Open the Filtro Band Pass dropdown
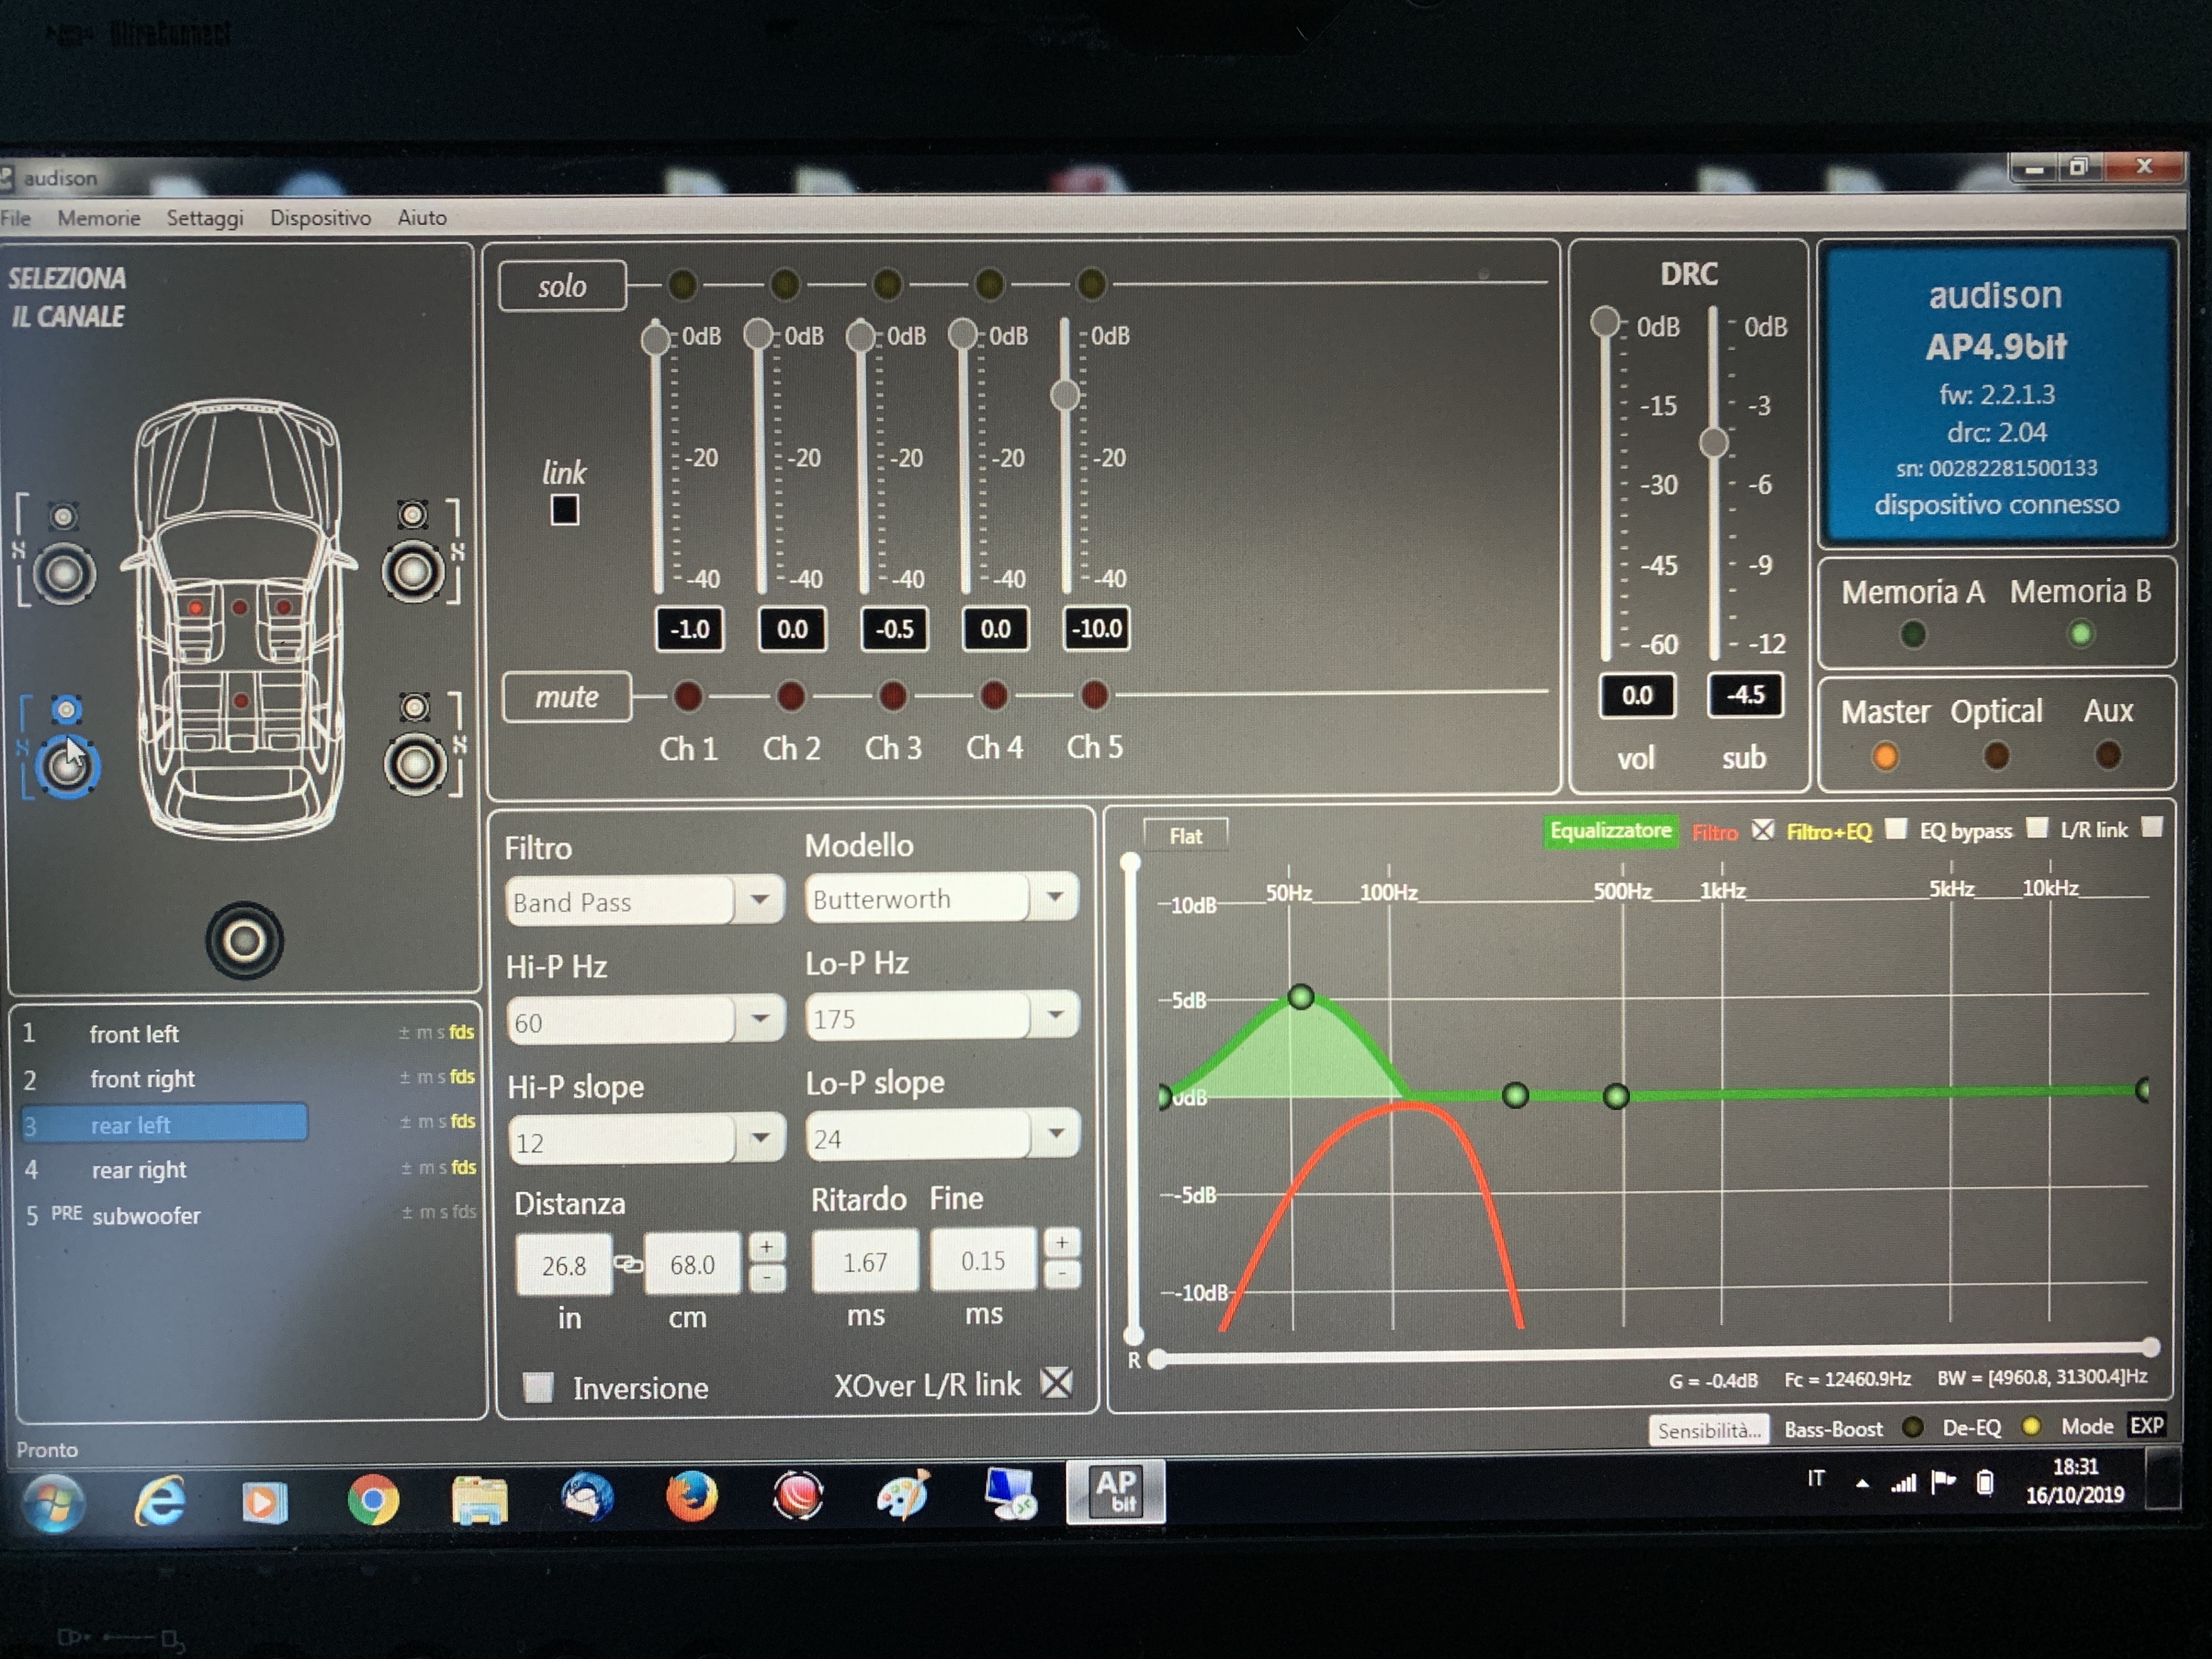This screenshot has width=2212, height=1659. 645,901
